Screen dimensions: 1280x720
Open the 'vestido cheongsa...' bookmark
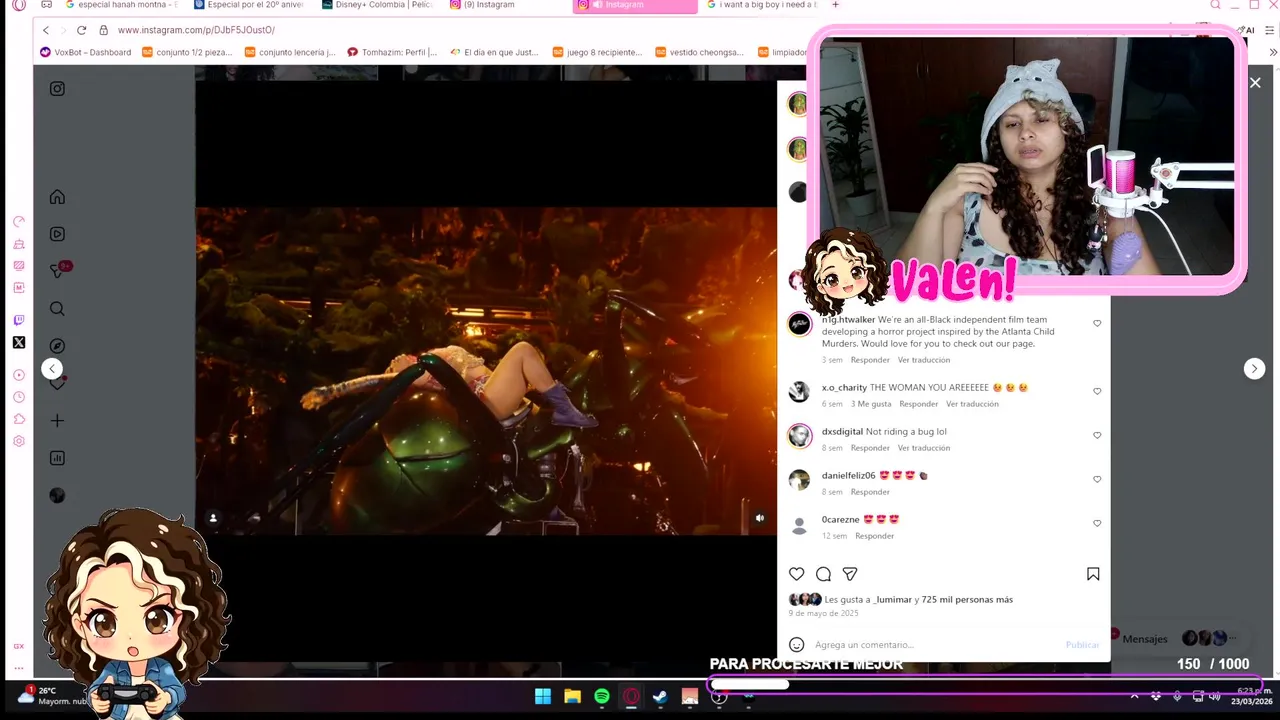click(x=699, y=52)
